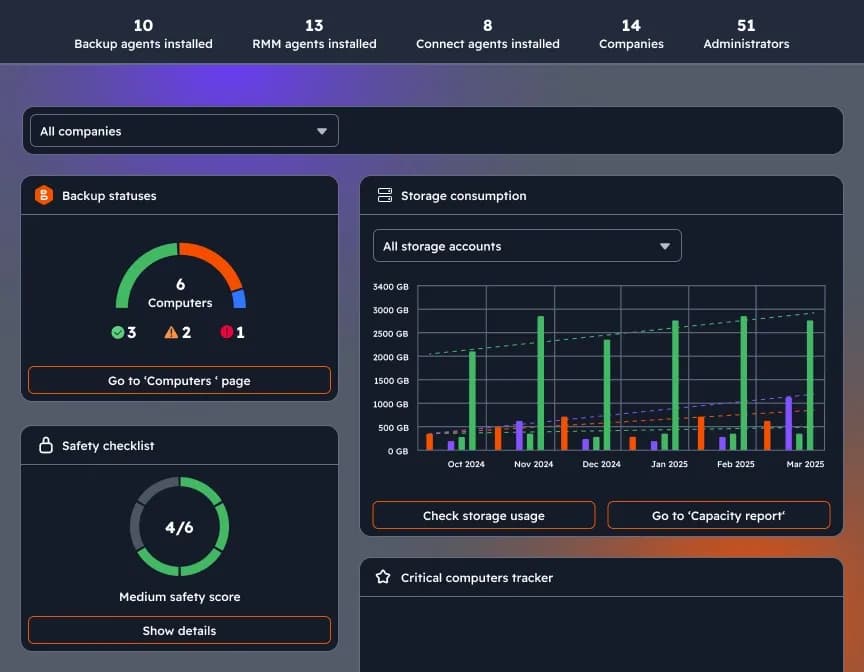Click the Critical computers tracker star icon
The height and width of the screenshot is (672, 864).
point(383,577)
